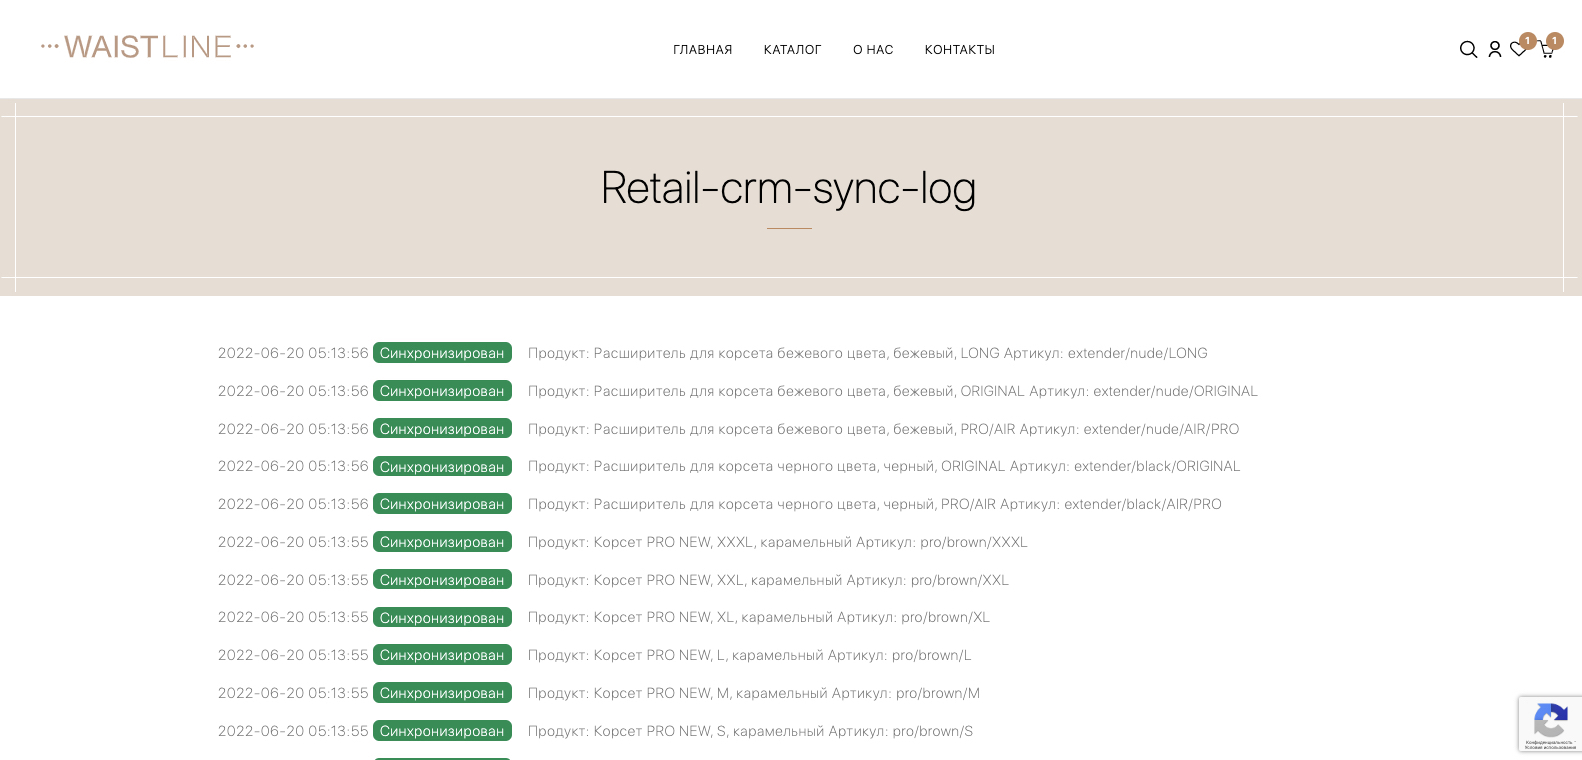This screenshot has height=760, width=1582.
Task: Click Синхронизирован badge in pro/brown/XL row
Action: tap(442, 617)
